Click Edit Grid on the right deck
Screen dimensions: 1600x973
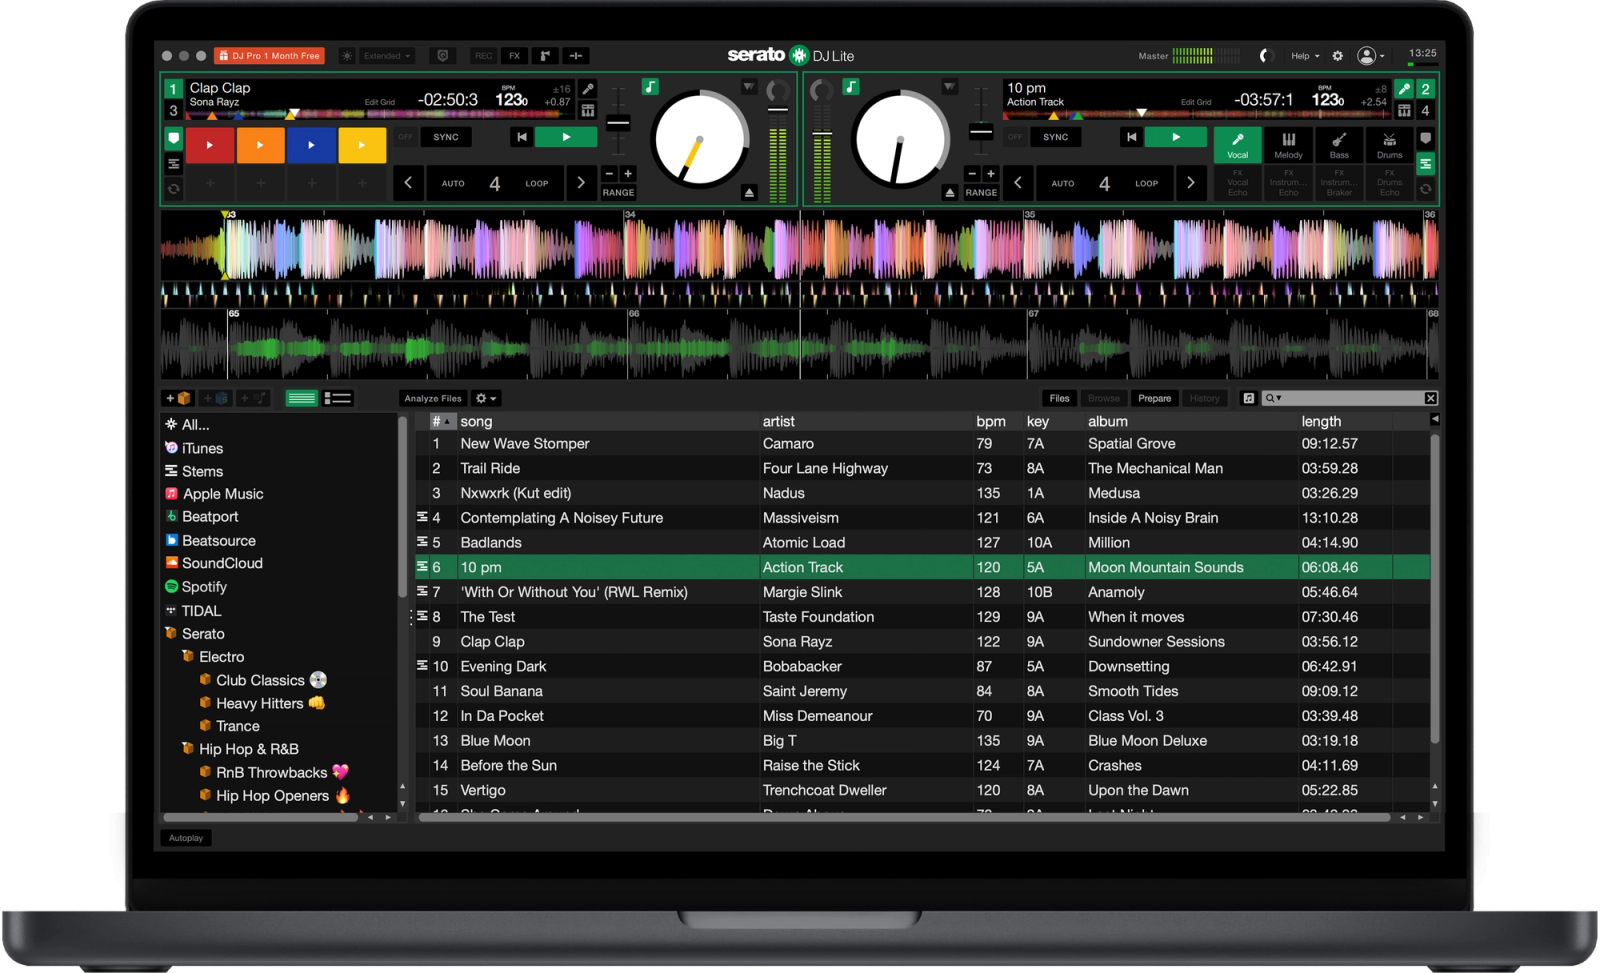click(x=1196, y=102)
